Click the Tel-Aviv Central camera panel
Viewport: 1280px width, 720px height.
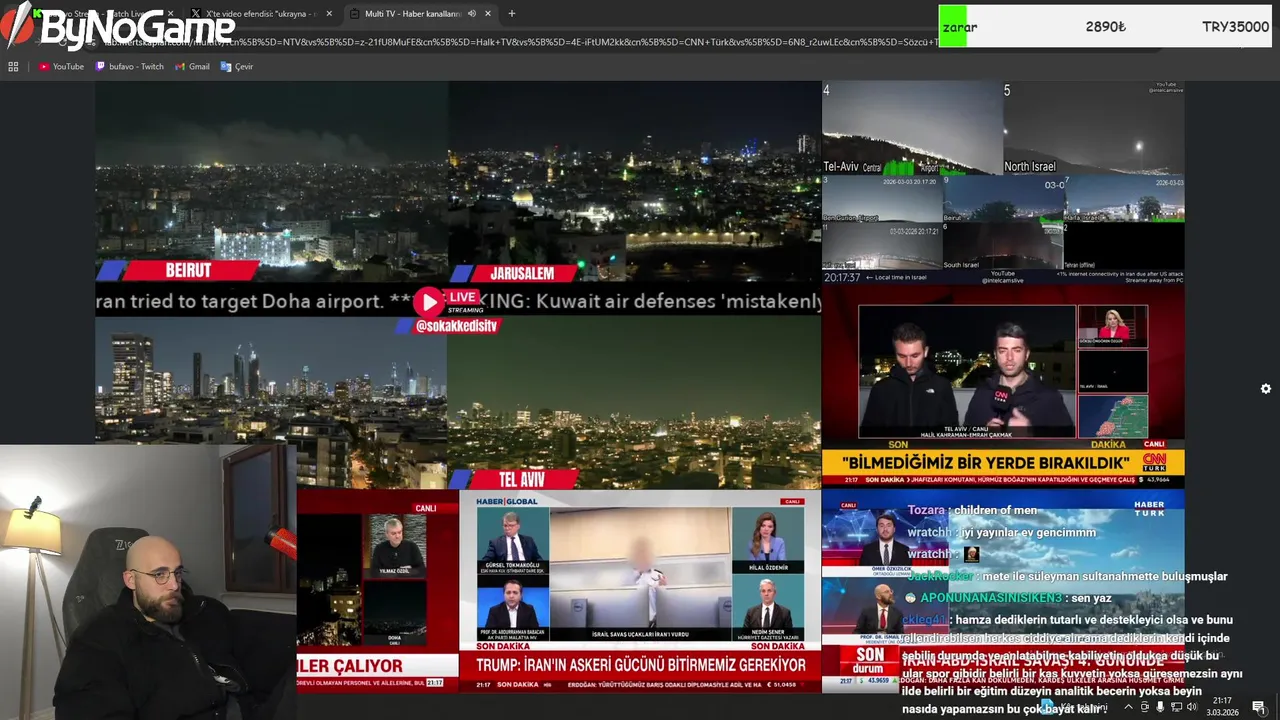pyautogui.click(x=912, y=128)
